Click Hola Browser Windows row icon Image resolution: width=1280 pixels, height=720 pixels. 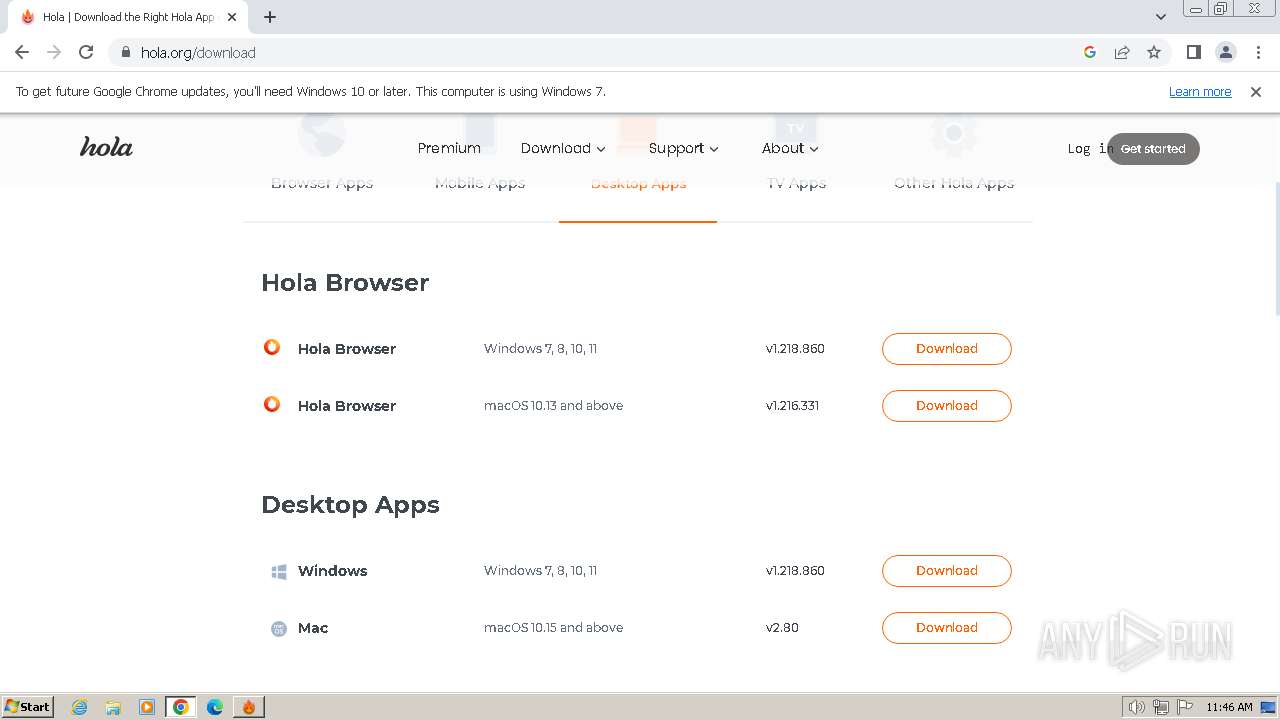pyautogui.click(x=272, y=347)
